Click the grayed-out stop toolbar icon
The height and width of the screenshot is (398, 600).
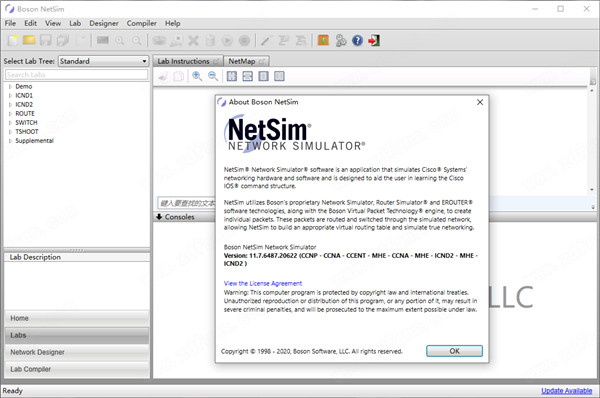pos(244,40)
